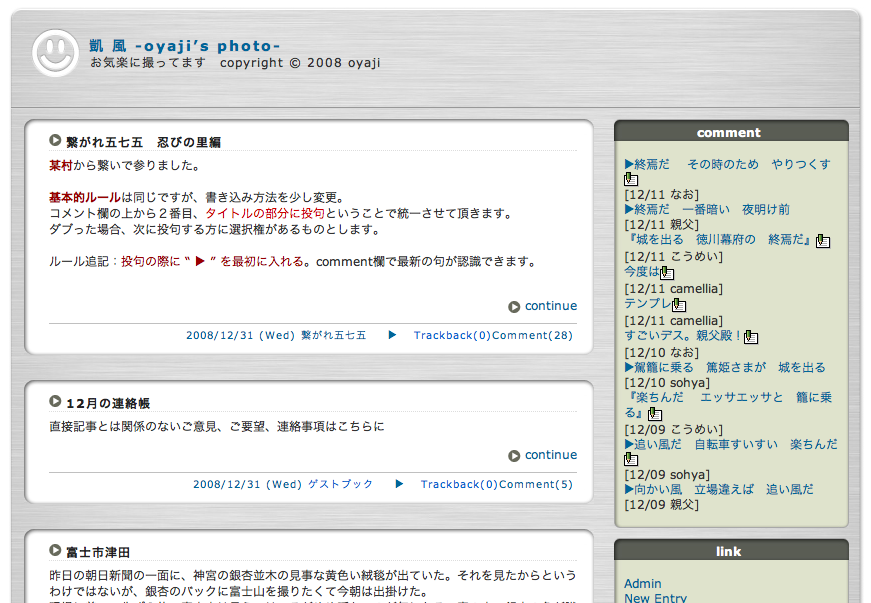Viewport: 871px width, 603px height.
Task: Open comment ▶駕籠に乗る 篤姫さまが 城を出る
Action: [x=725, y=367]
